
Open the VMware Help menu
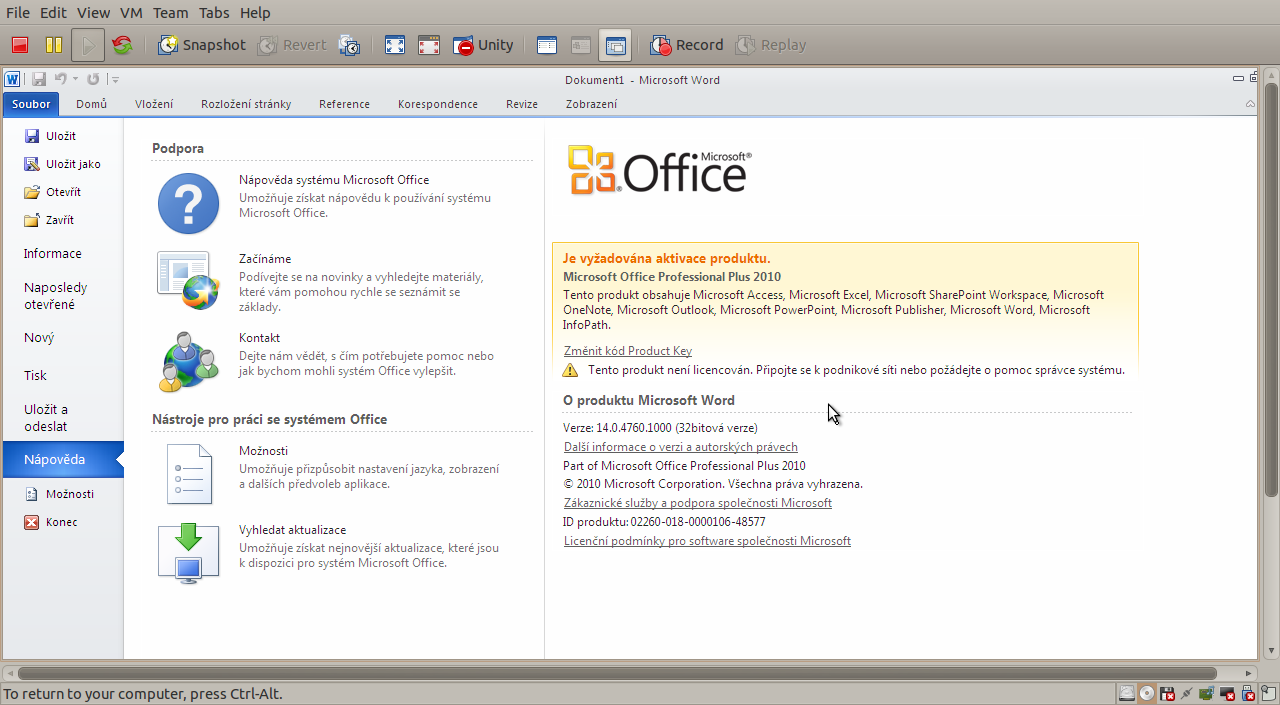point(255,13)
